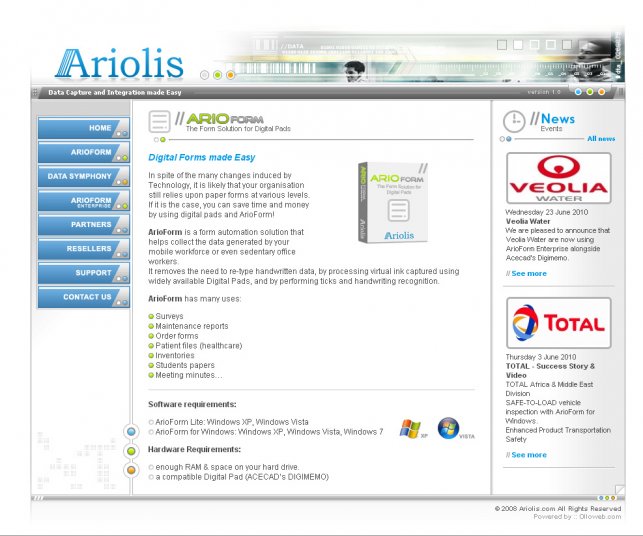Click 'ArioForm Lite: Windows XP, Windows Vista' line
643x536 pixels.
(232, 422)
